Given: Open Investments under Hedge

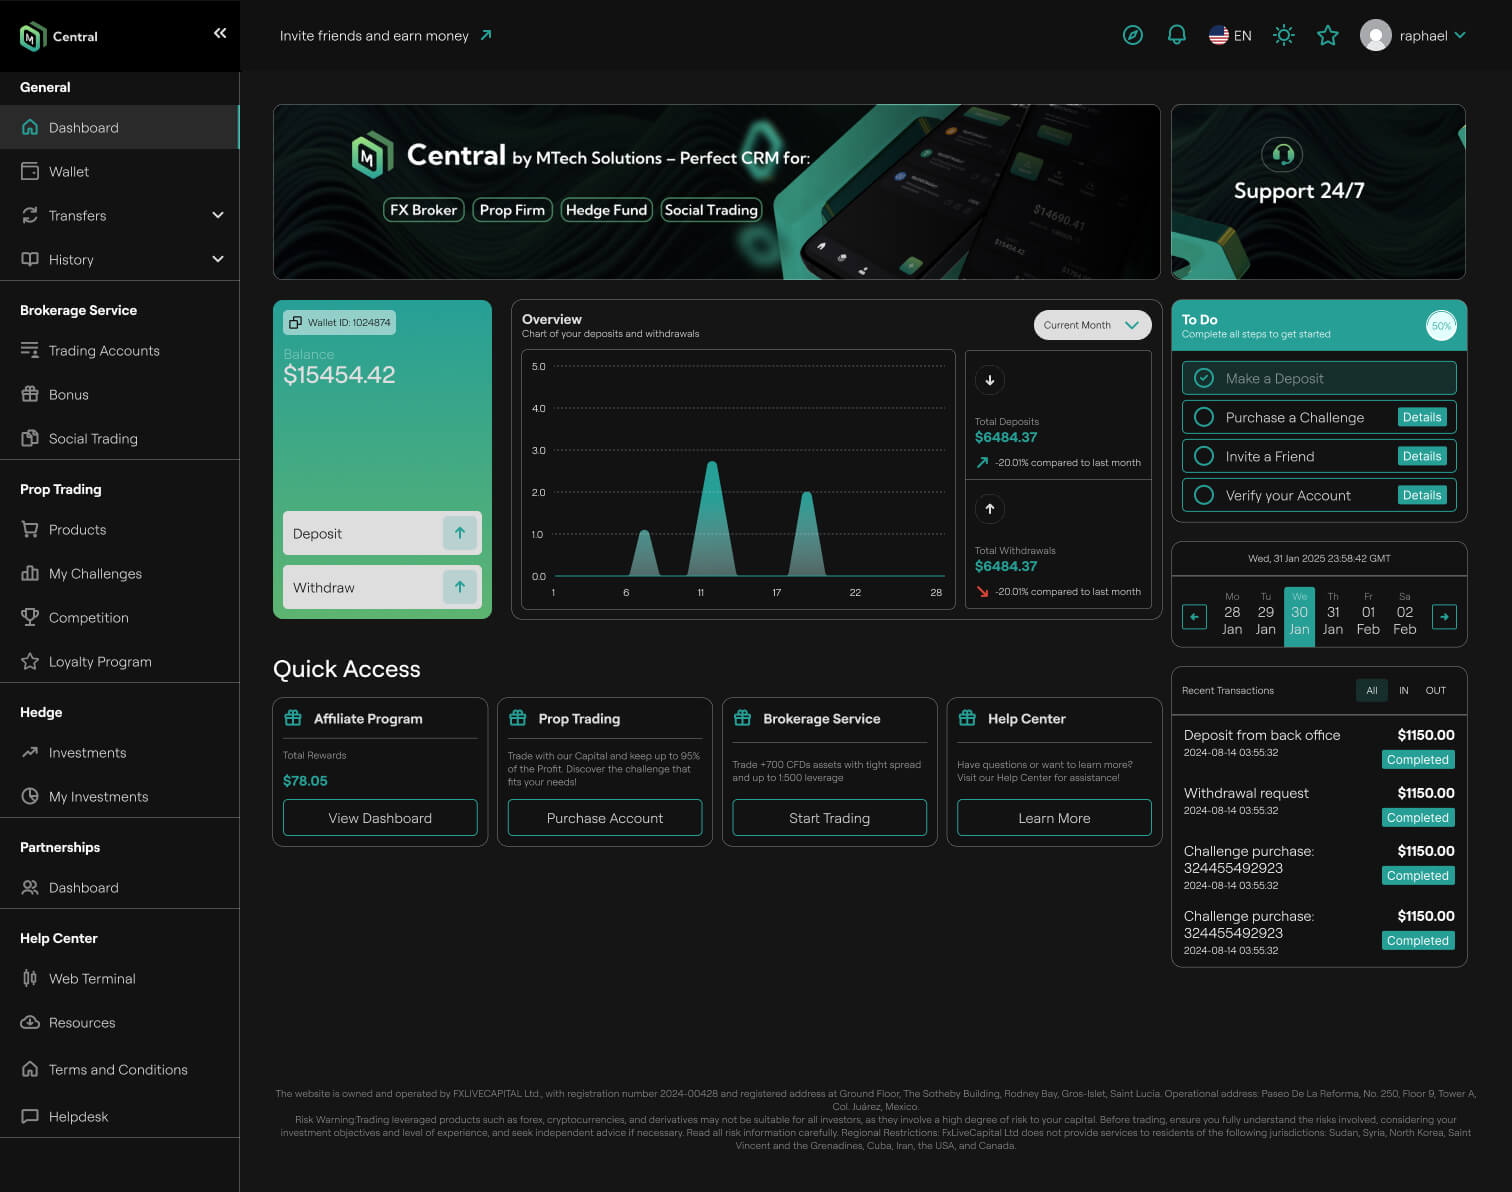Looking at the screenshot, I should pos(120,752).
